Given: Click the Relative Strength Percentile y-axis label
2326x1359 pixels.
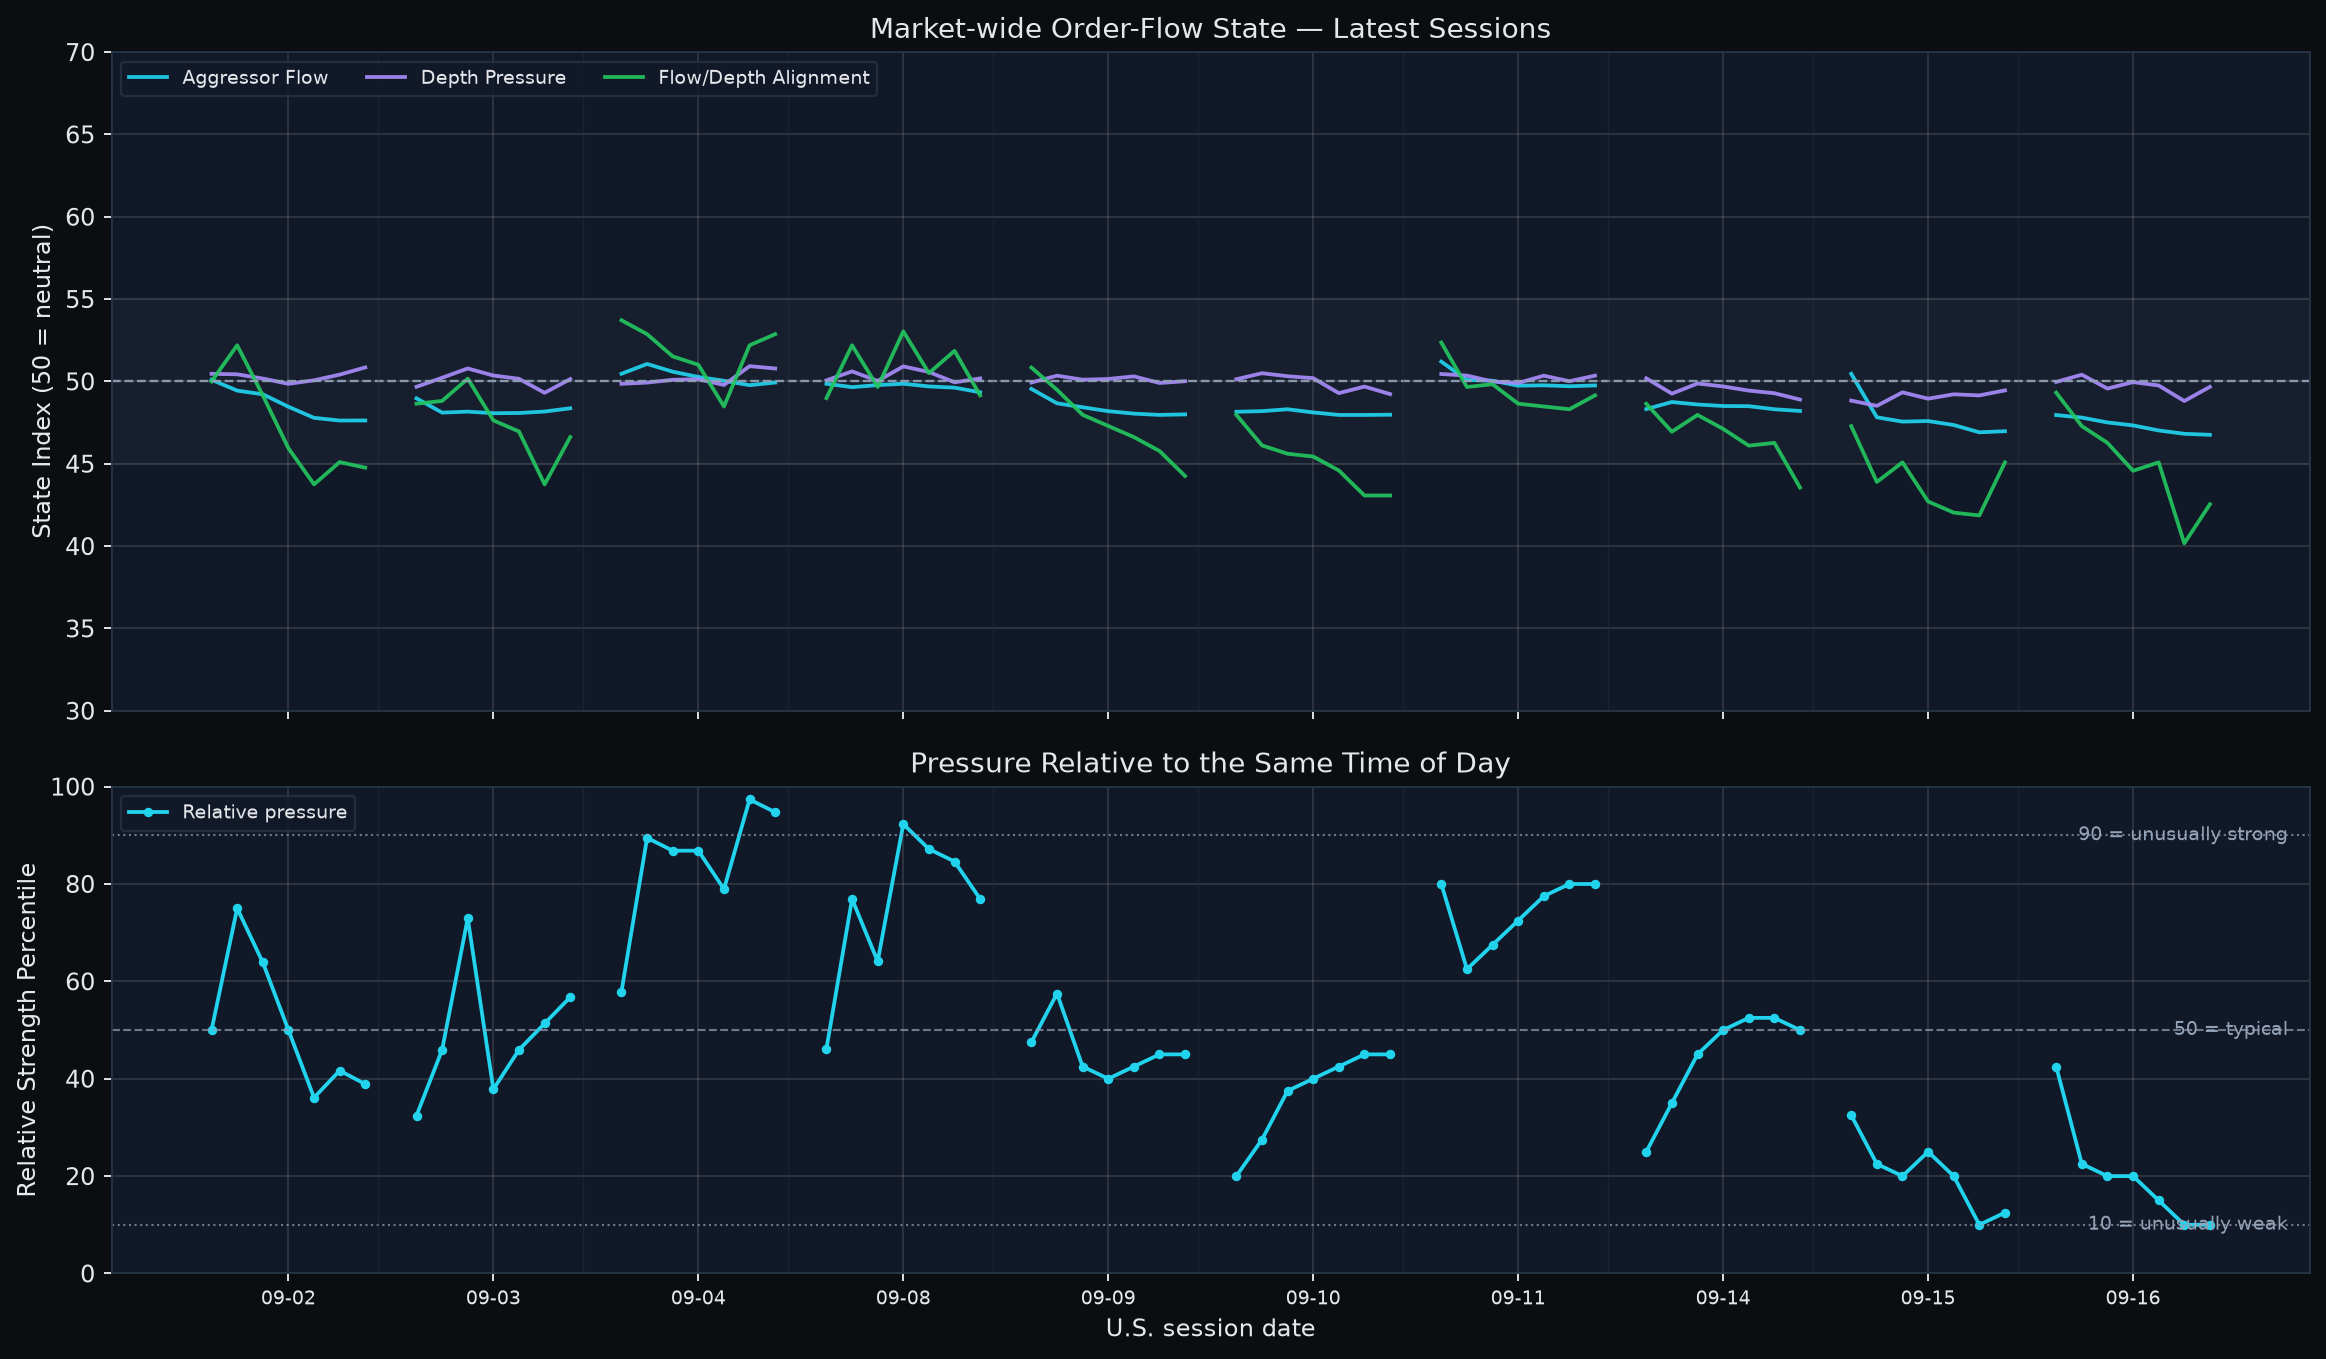Looking at the screenshot, I should pyautogui.click(x=27, y=1030).
